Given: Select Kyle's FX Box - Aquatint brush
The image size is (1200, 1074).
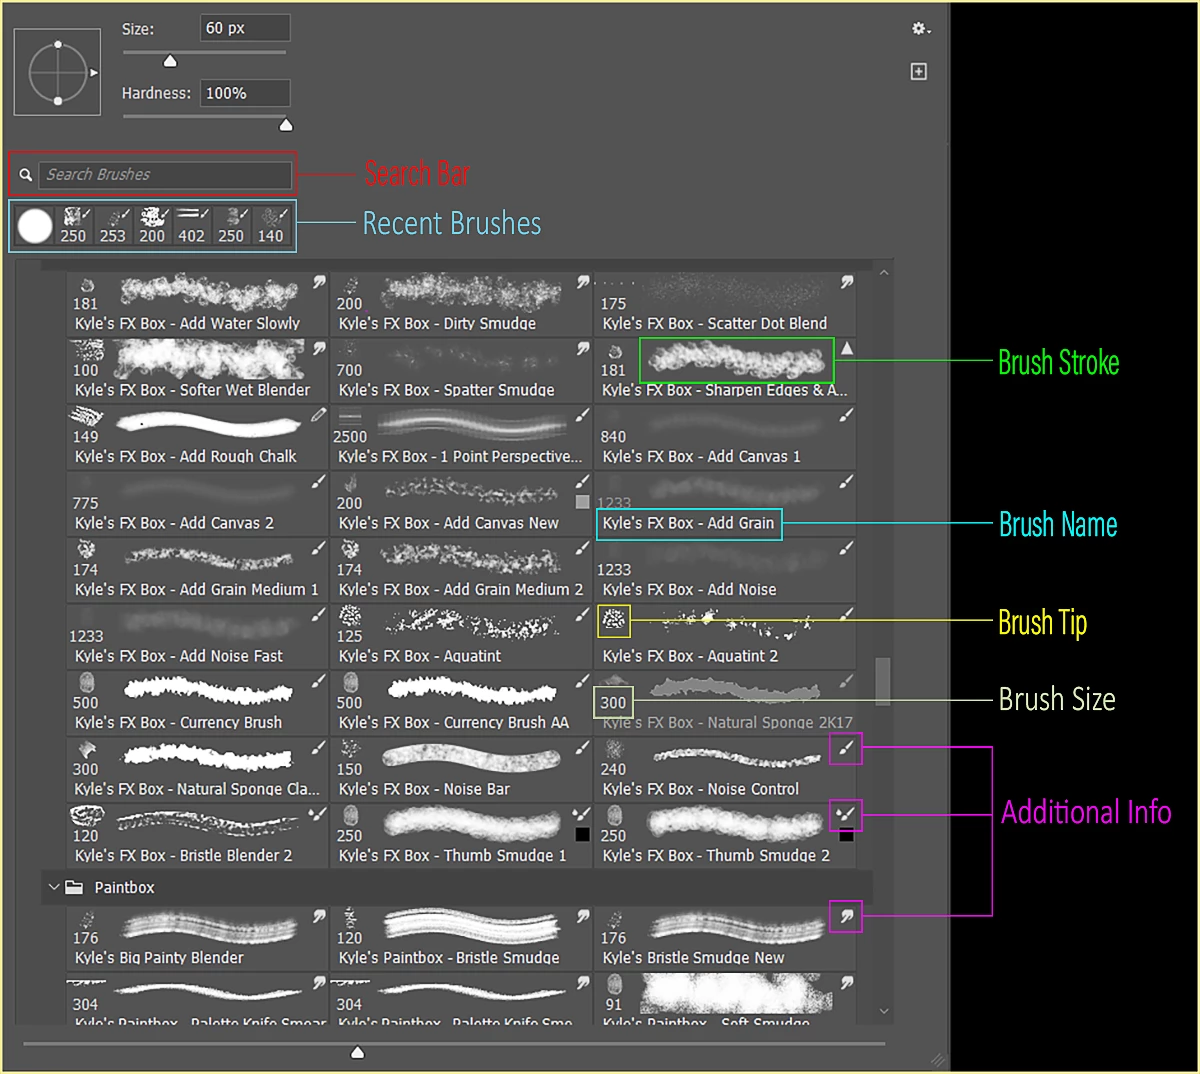Looking at the screenshot, I should pos(461,636).
